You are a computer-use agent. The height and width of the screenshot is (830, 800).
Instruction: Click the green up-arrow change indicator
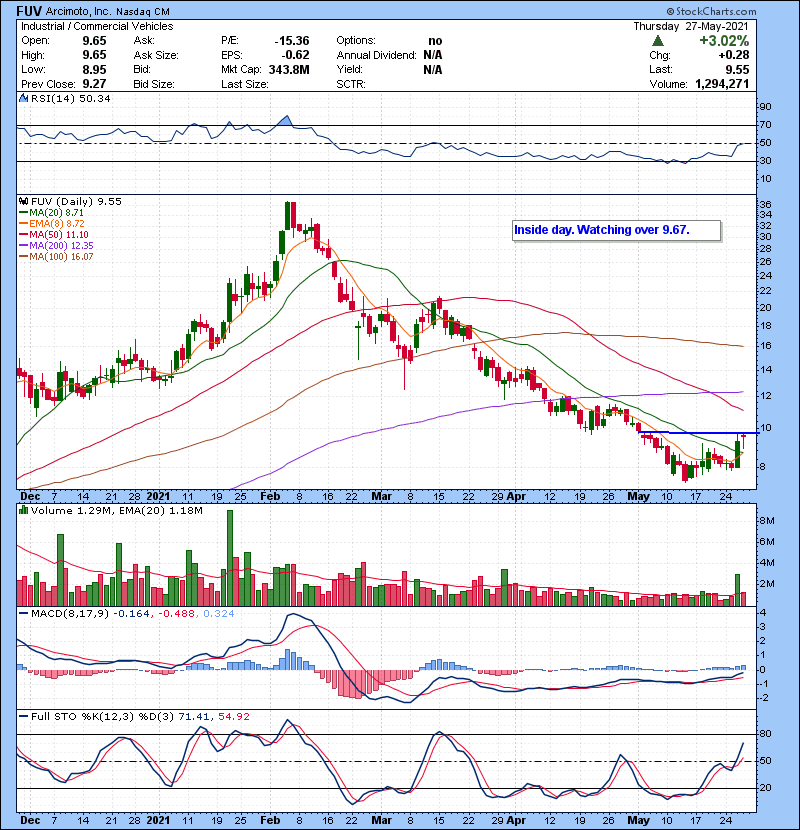[658, 41]
